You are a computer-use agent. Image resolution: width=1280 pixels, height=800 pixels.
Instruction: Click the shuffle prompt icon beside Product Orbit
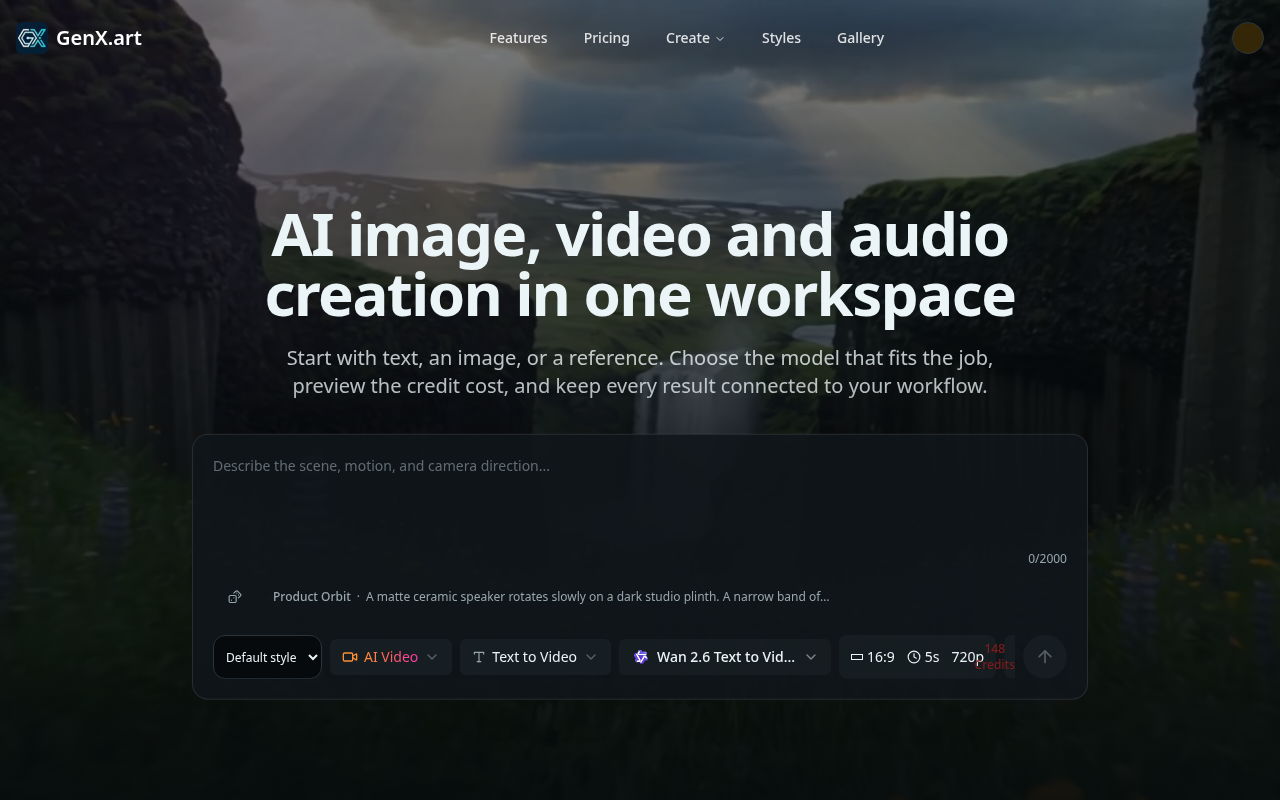[235, 597]
